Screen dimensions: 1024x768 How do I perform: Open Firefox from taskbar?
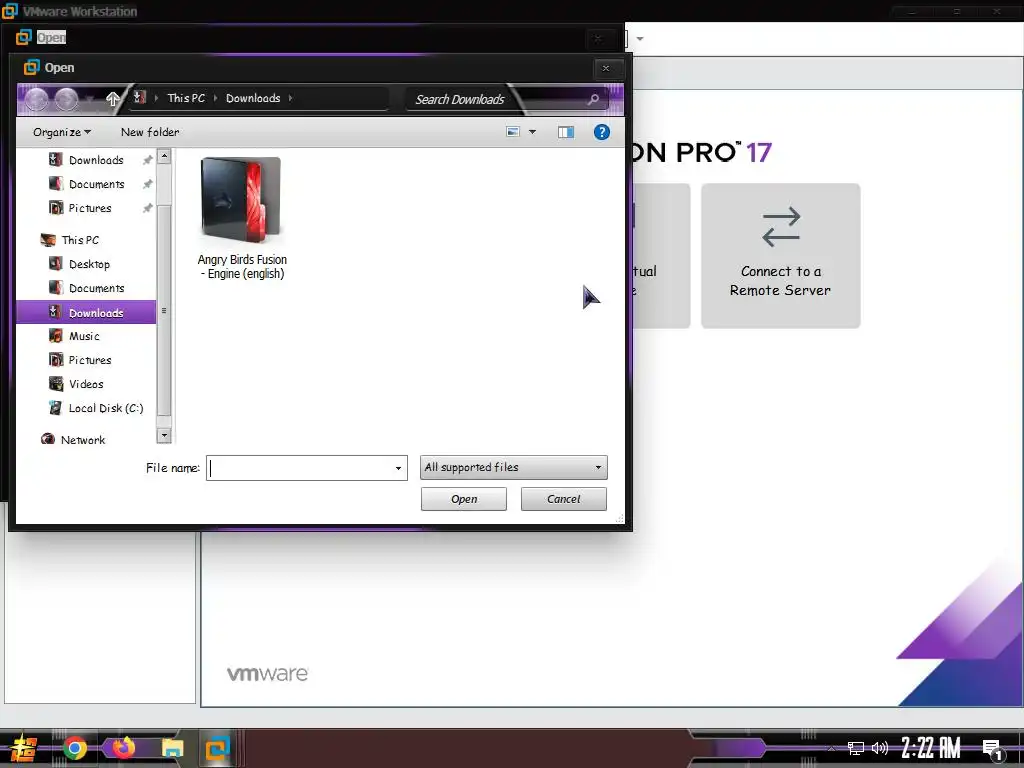tap(123, 748)
